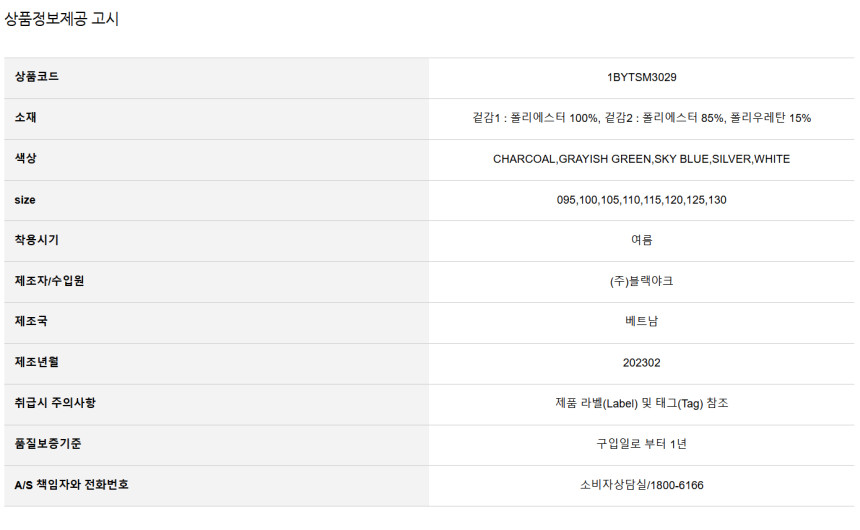Click the 소비자상담실/1800-6166 phone number
Screen dimensions: 860x530
[x=642, y=485]
